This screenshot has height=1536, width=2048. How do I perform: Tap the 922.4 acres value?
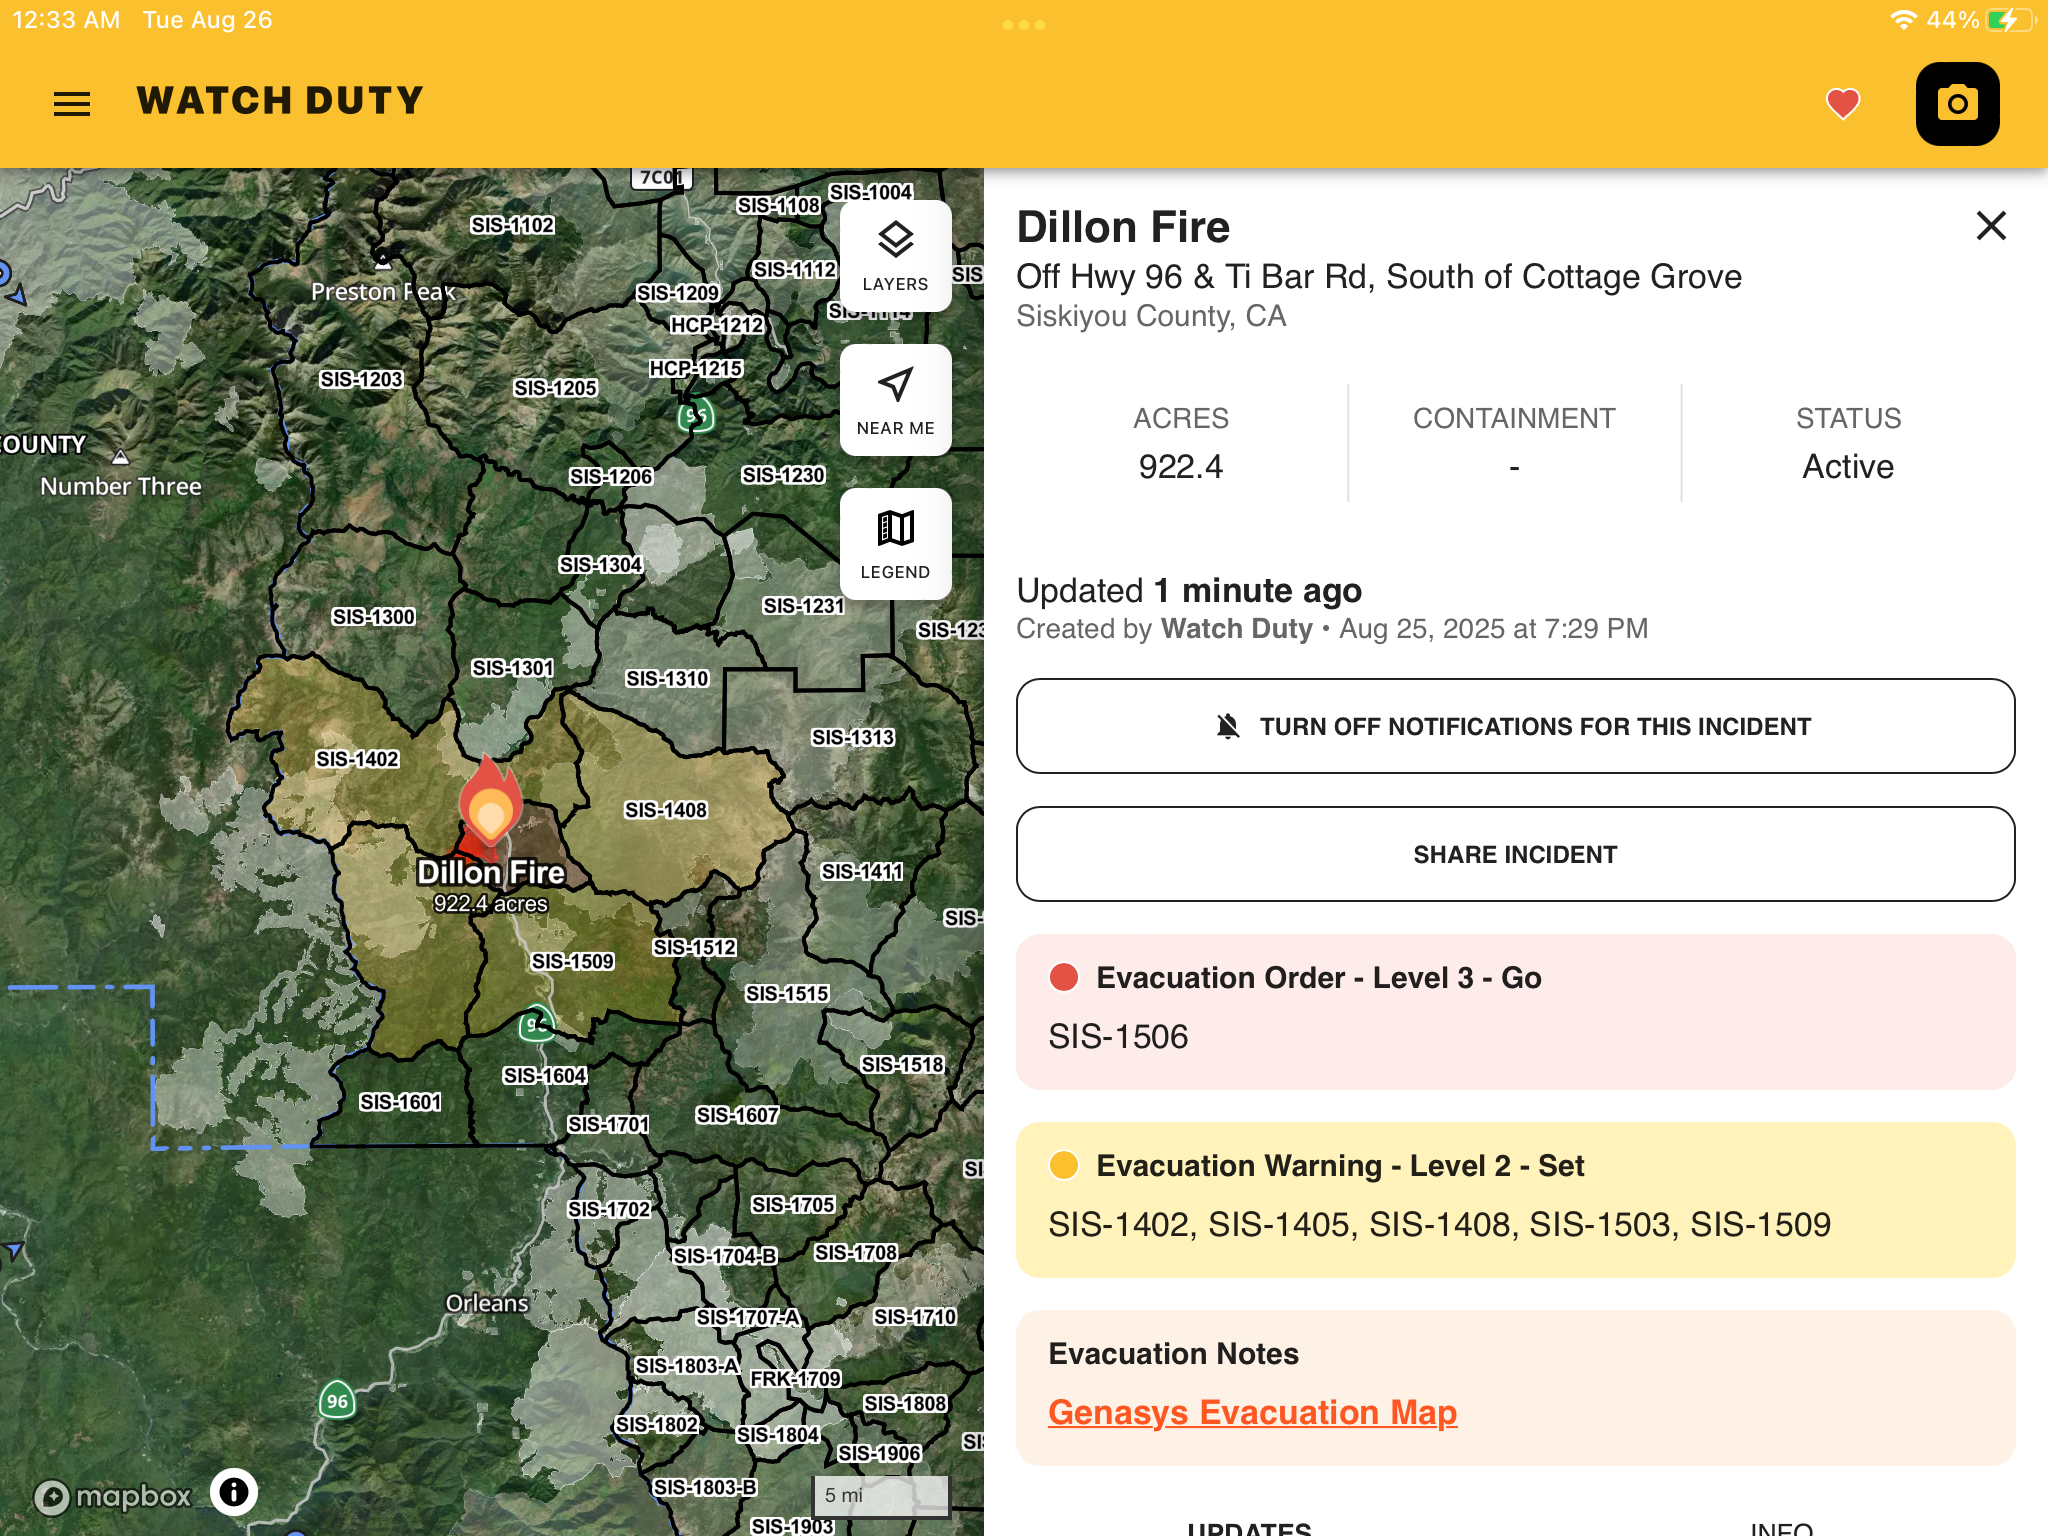1180,467
